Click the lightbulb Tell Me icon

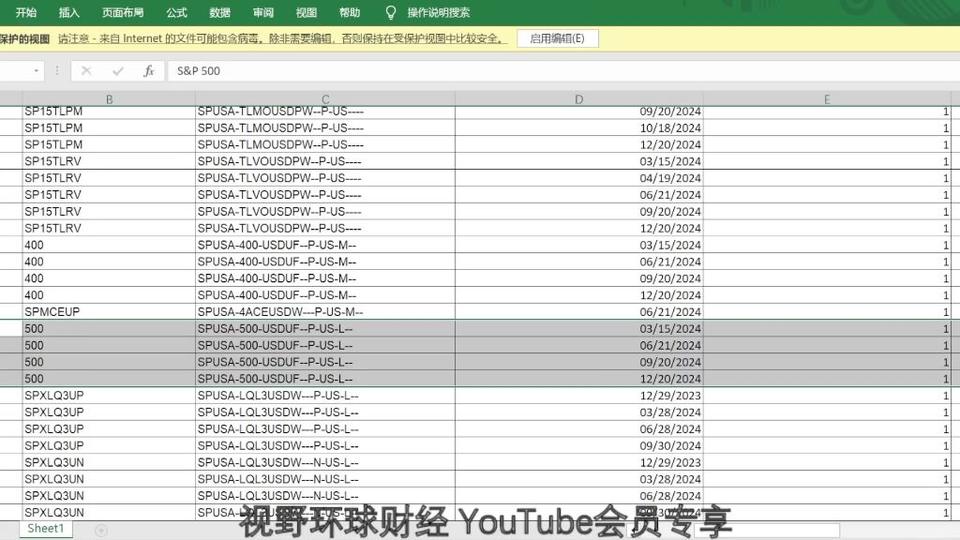[x=391, y=12]
